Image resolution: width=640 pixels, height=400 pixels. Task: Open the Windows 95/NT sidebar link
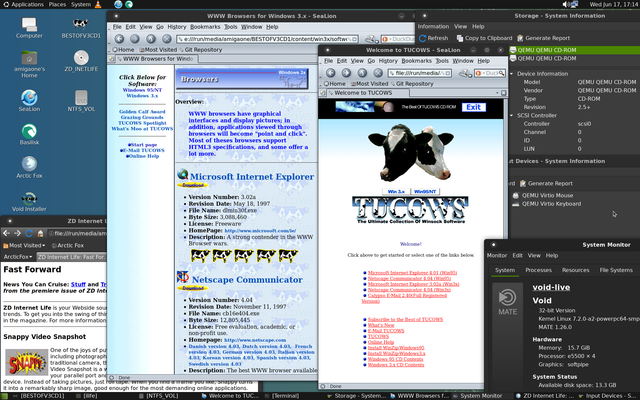tap(142, 90)
